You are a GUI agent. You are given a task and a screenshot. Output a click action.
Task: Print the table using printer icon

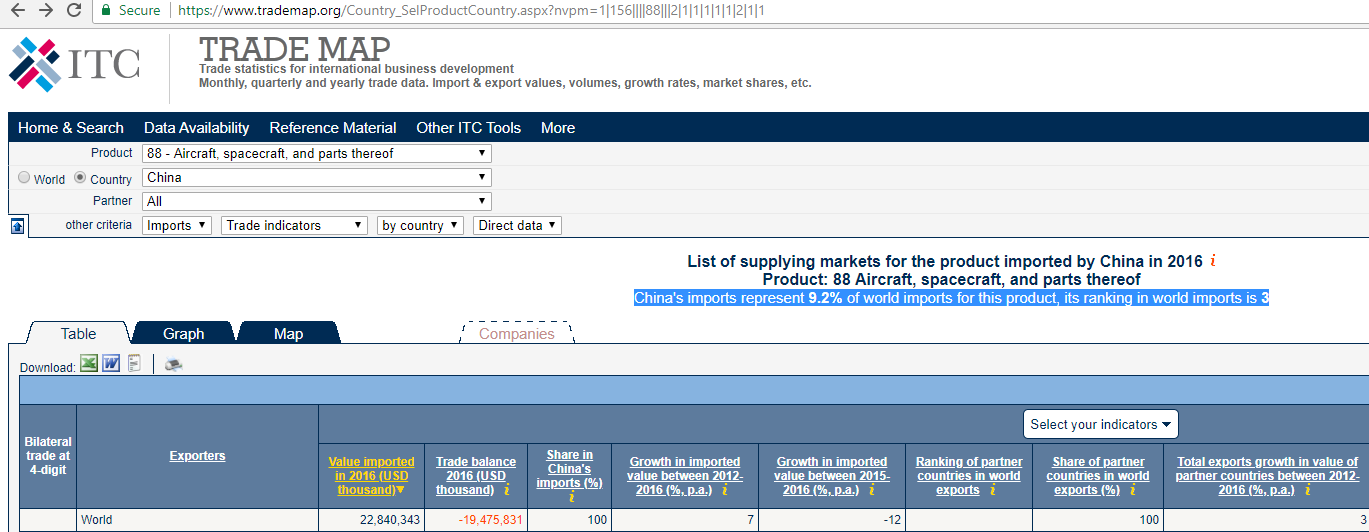[174, 365]
